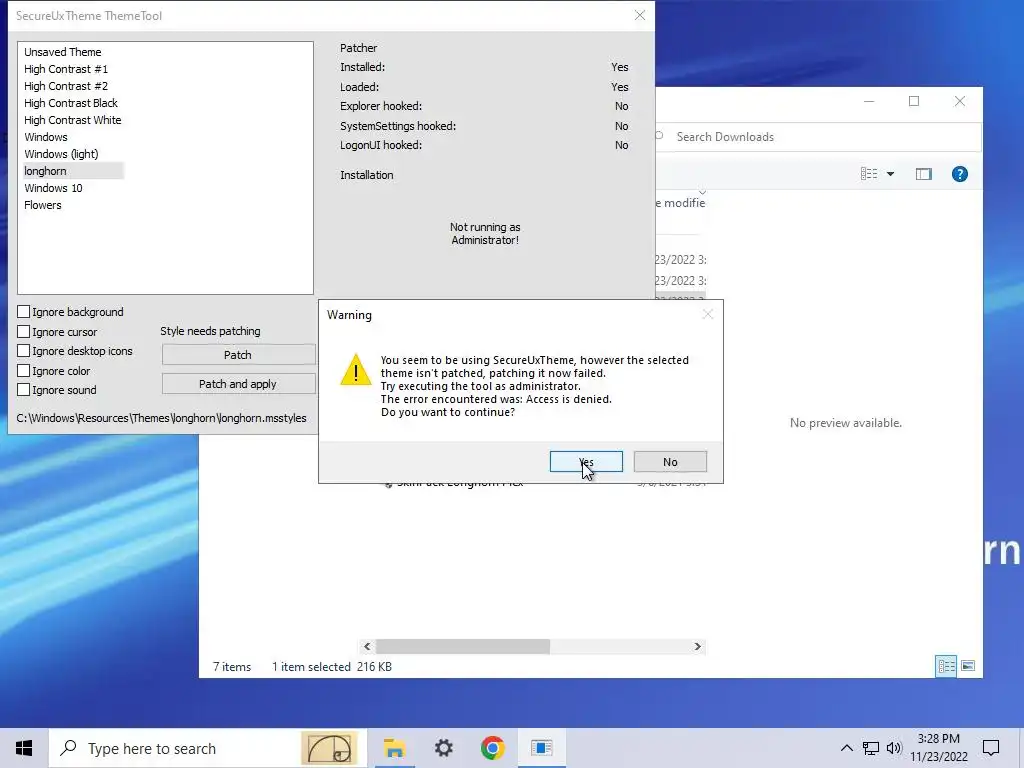Image resolution: width=1024 pixels, height=768 pixels.
Task: Switch Explorer to large icons view
Action: tap(968, 666)
